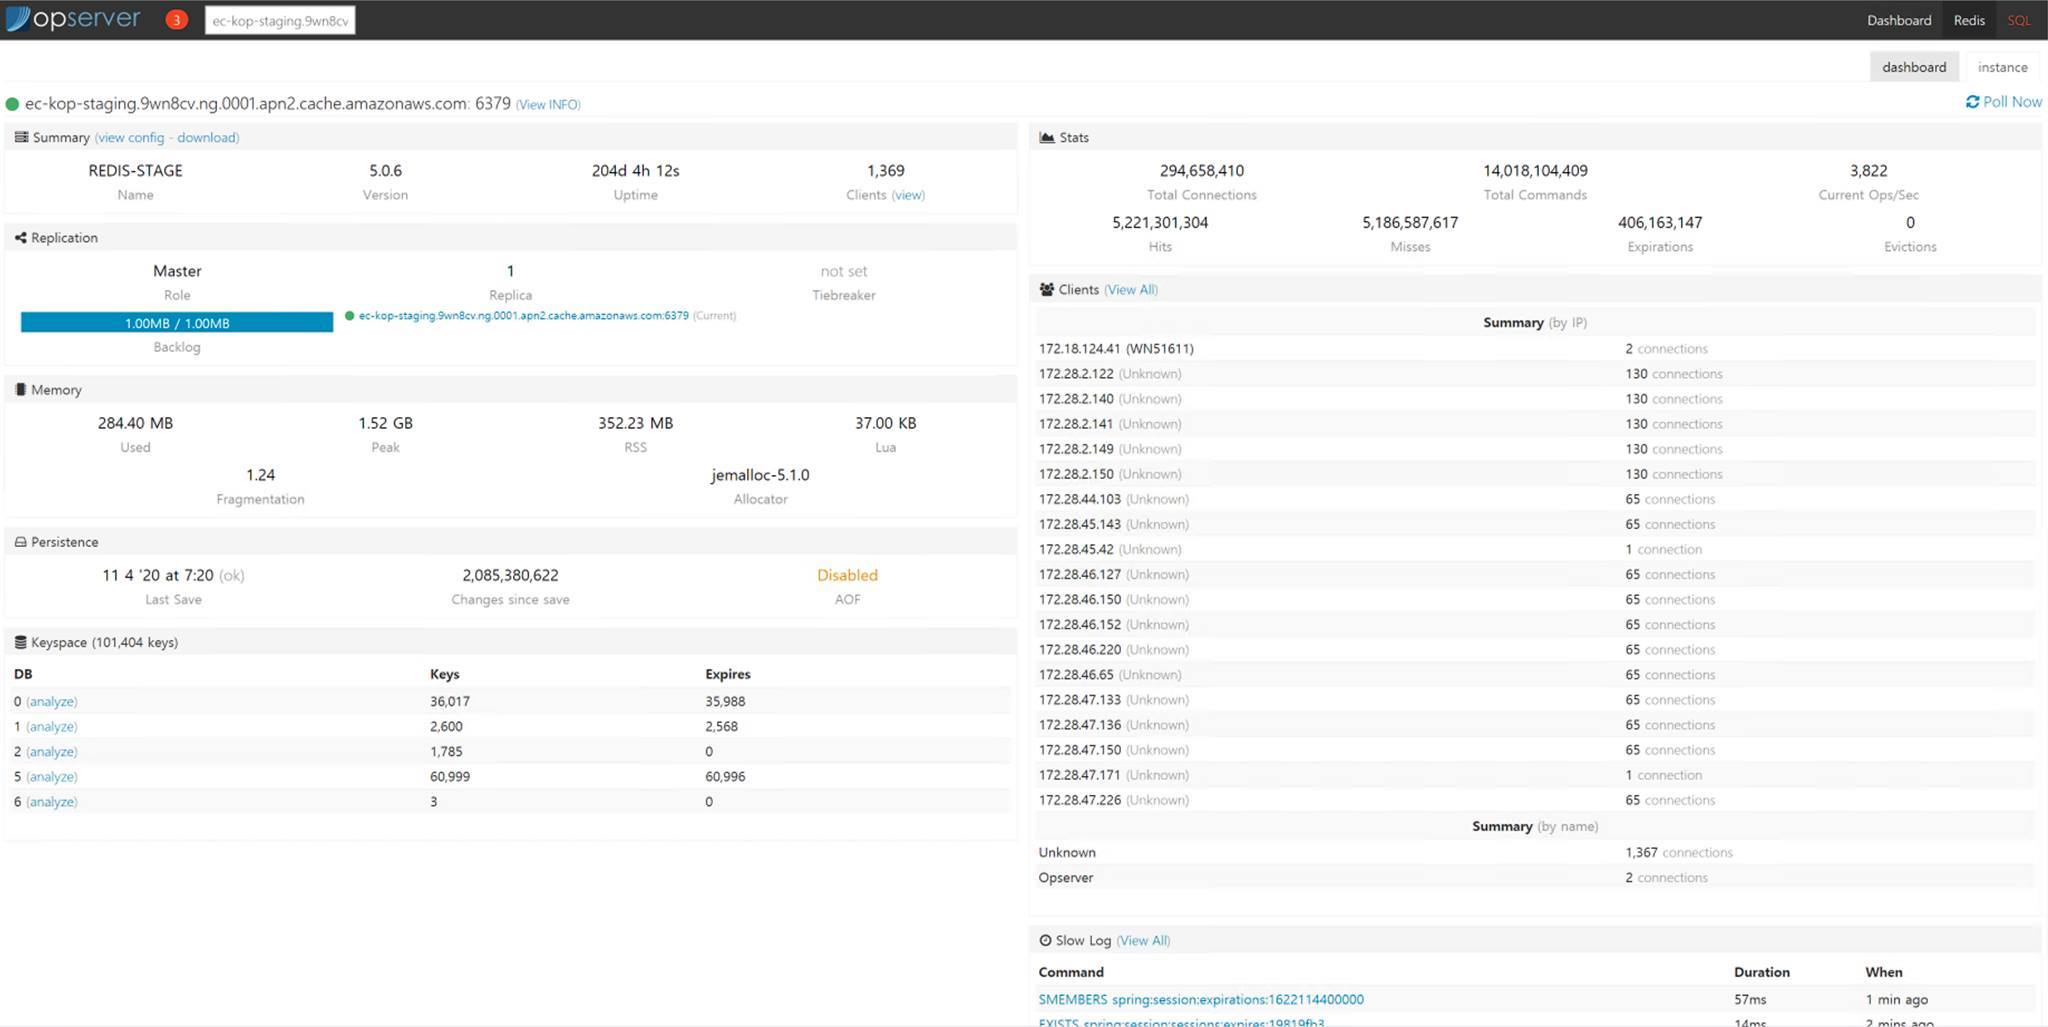Click the not set Tiebreaker value
This screenshot has width=2048, height=1027.
click(844, 271)
